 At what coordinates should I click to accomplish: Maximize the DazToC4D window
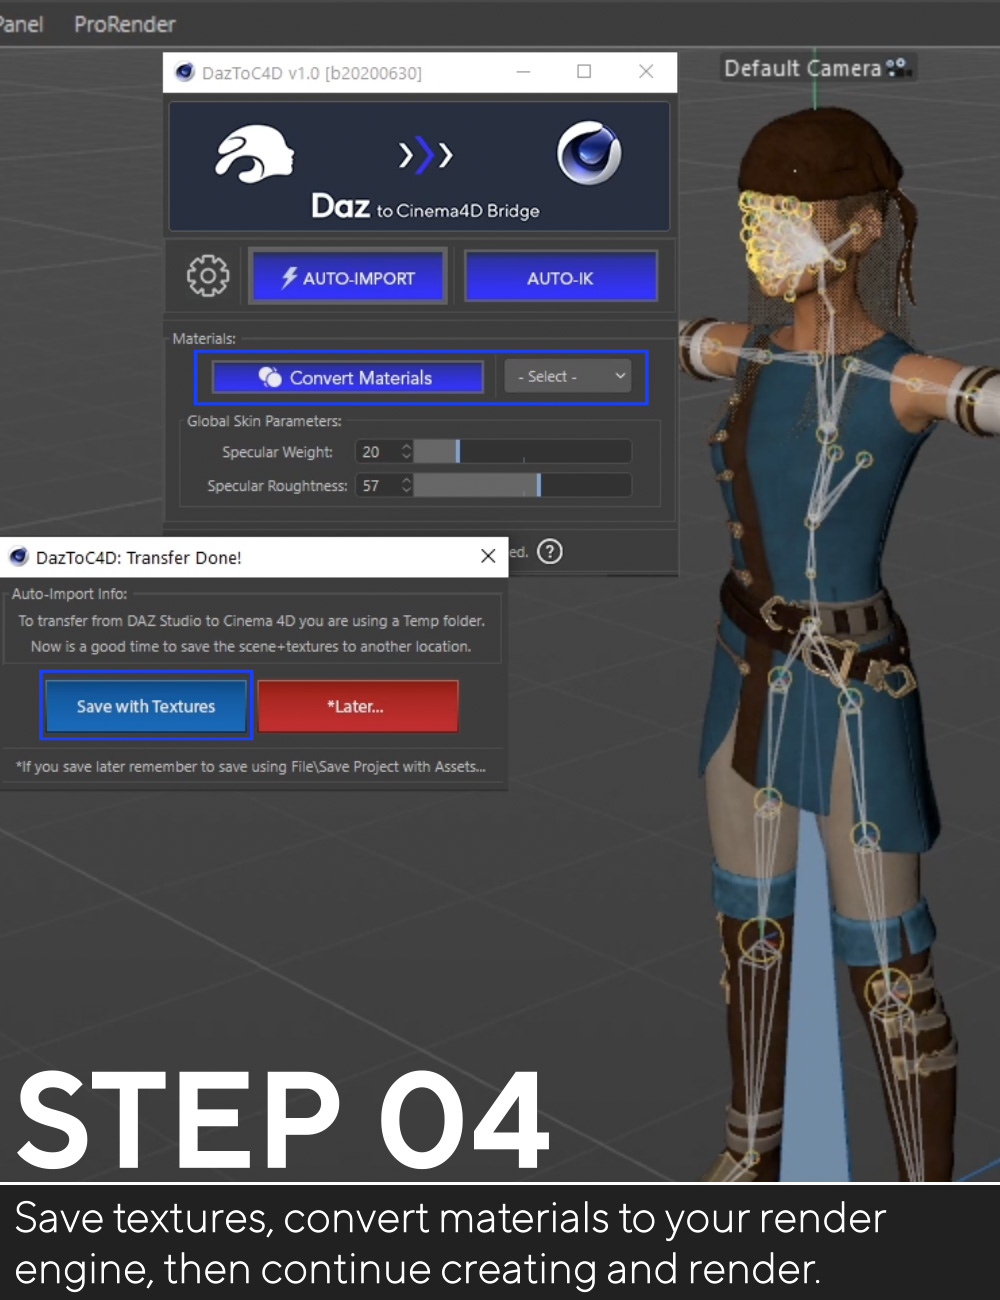(x=584, y=72)
